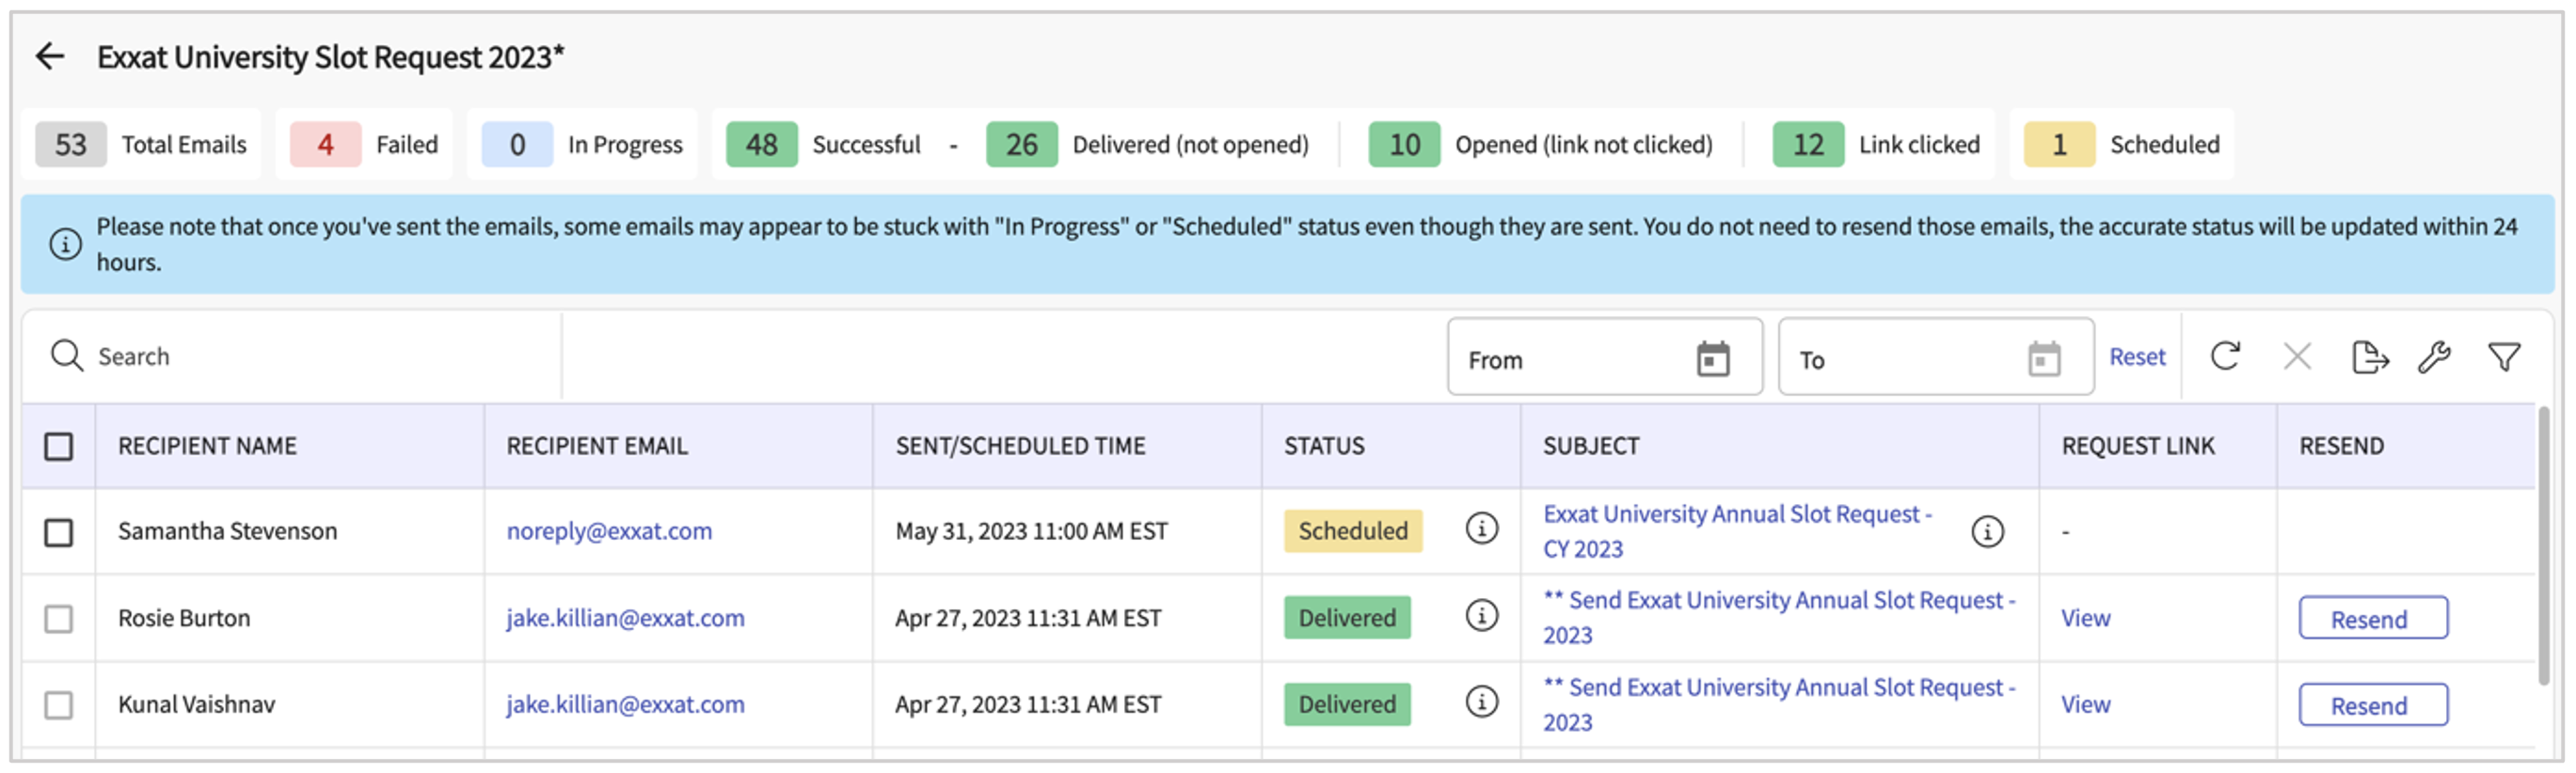The height and width of the screenshot is (773, 2576).
Task: Open the wrench settings tool
Action: [2435, 356]
